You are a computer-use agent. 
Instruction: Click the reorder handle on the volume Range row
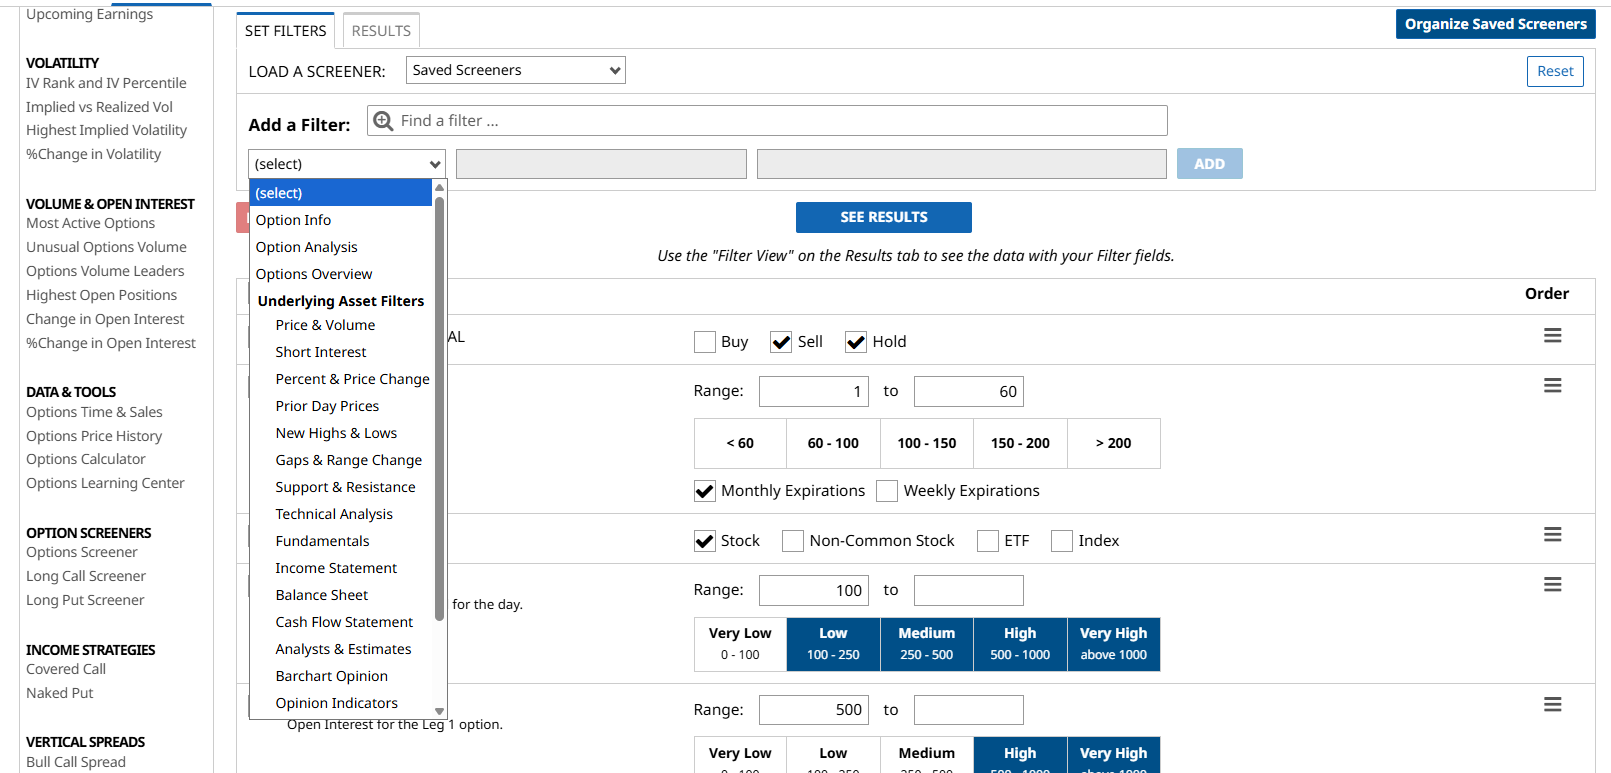(x=1552, y=585)
